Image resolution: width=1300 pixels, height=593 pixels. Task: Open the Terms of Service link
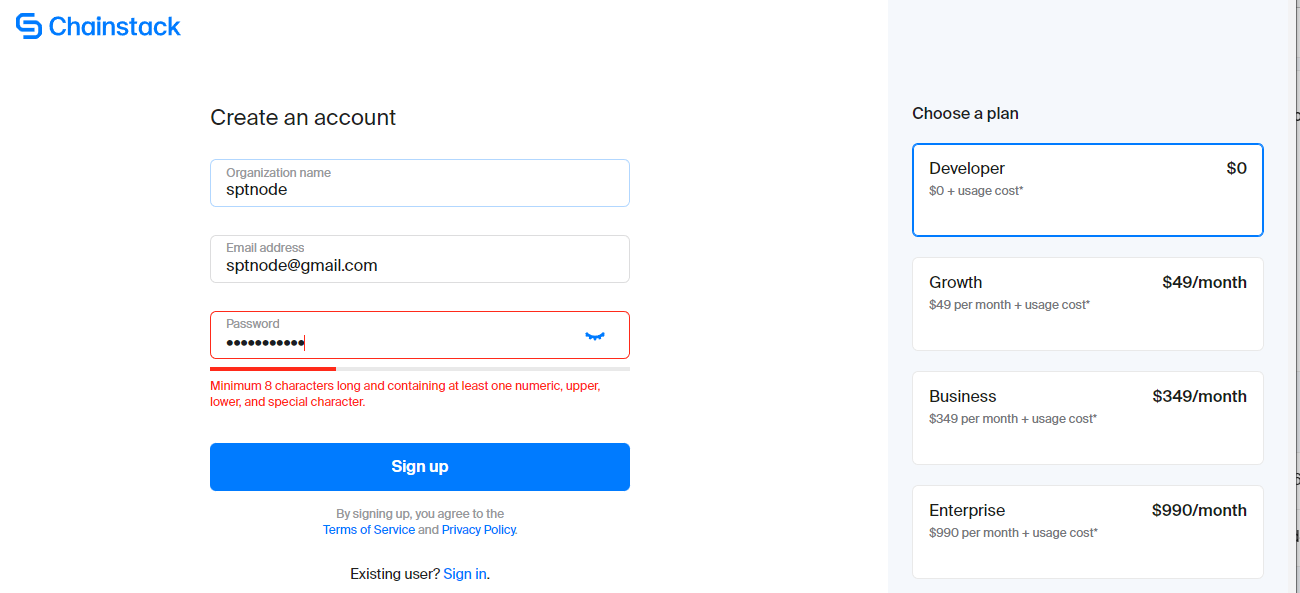tap(368, 530)
